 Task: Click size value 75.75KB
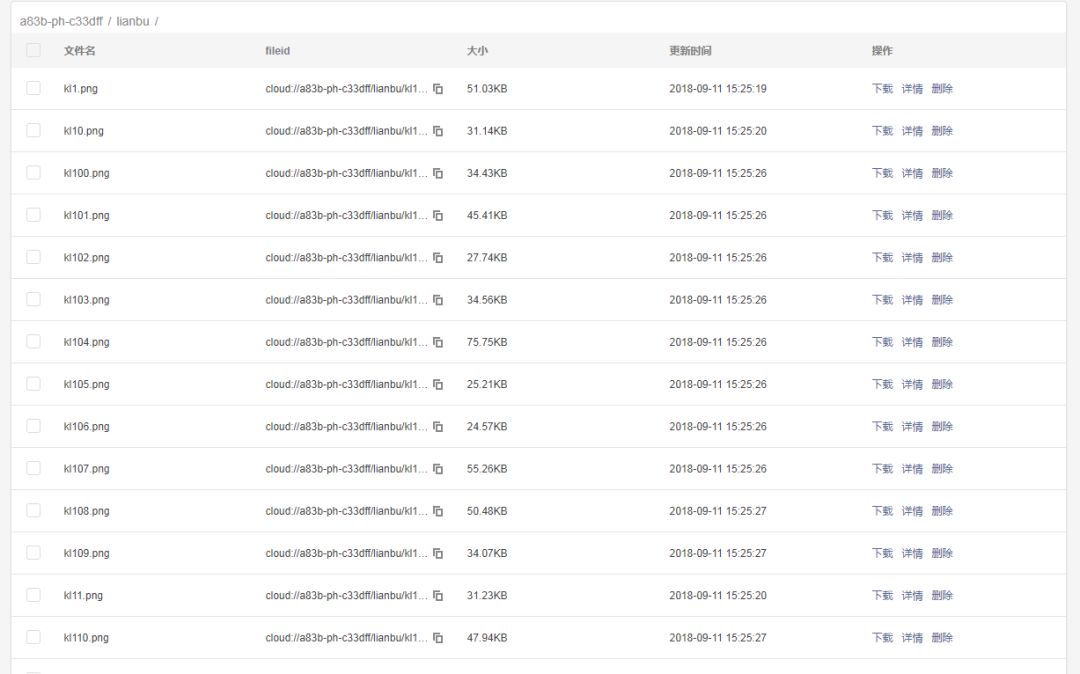click(487, 342)
